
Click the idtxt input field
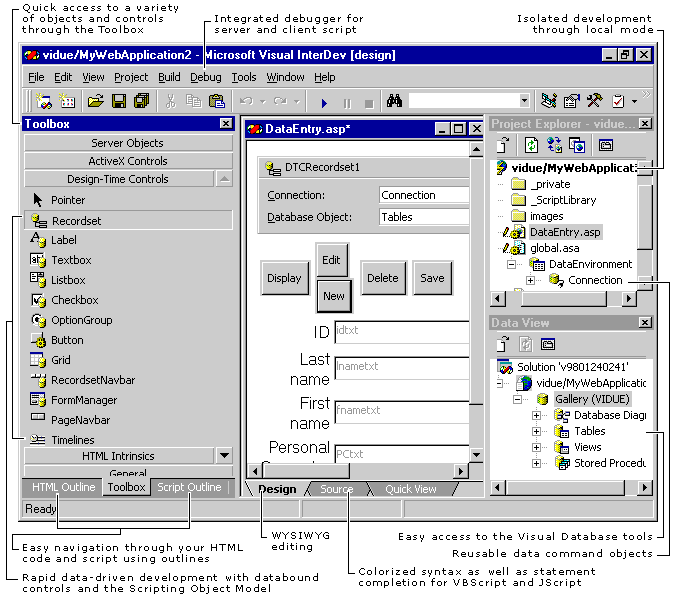[402, 332]
